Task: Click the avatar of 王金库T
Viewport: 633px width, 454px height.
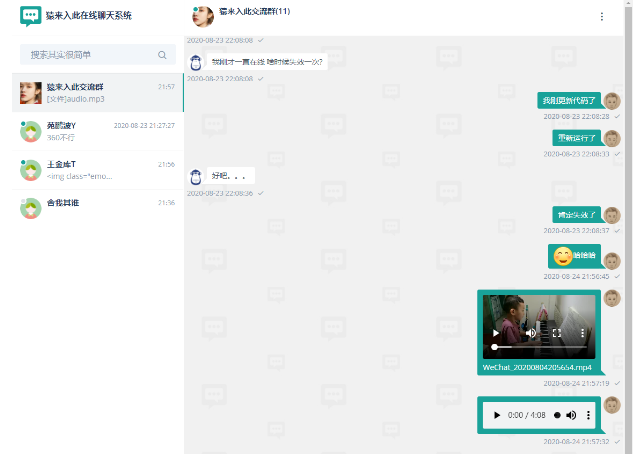Action: tap(31, 170)
